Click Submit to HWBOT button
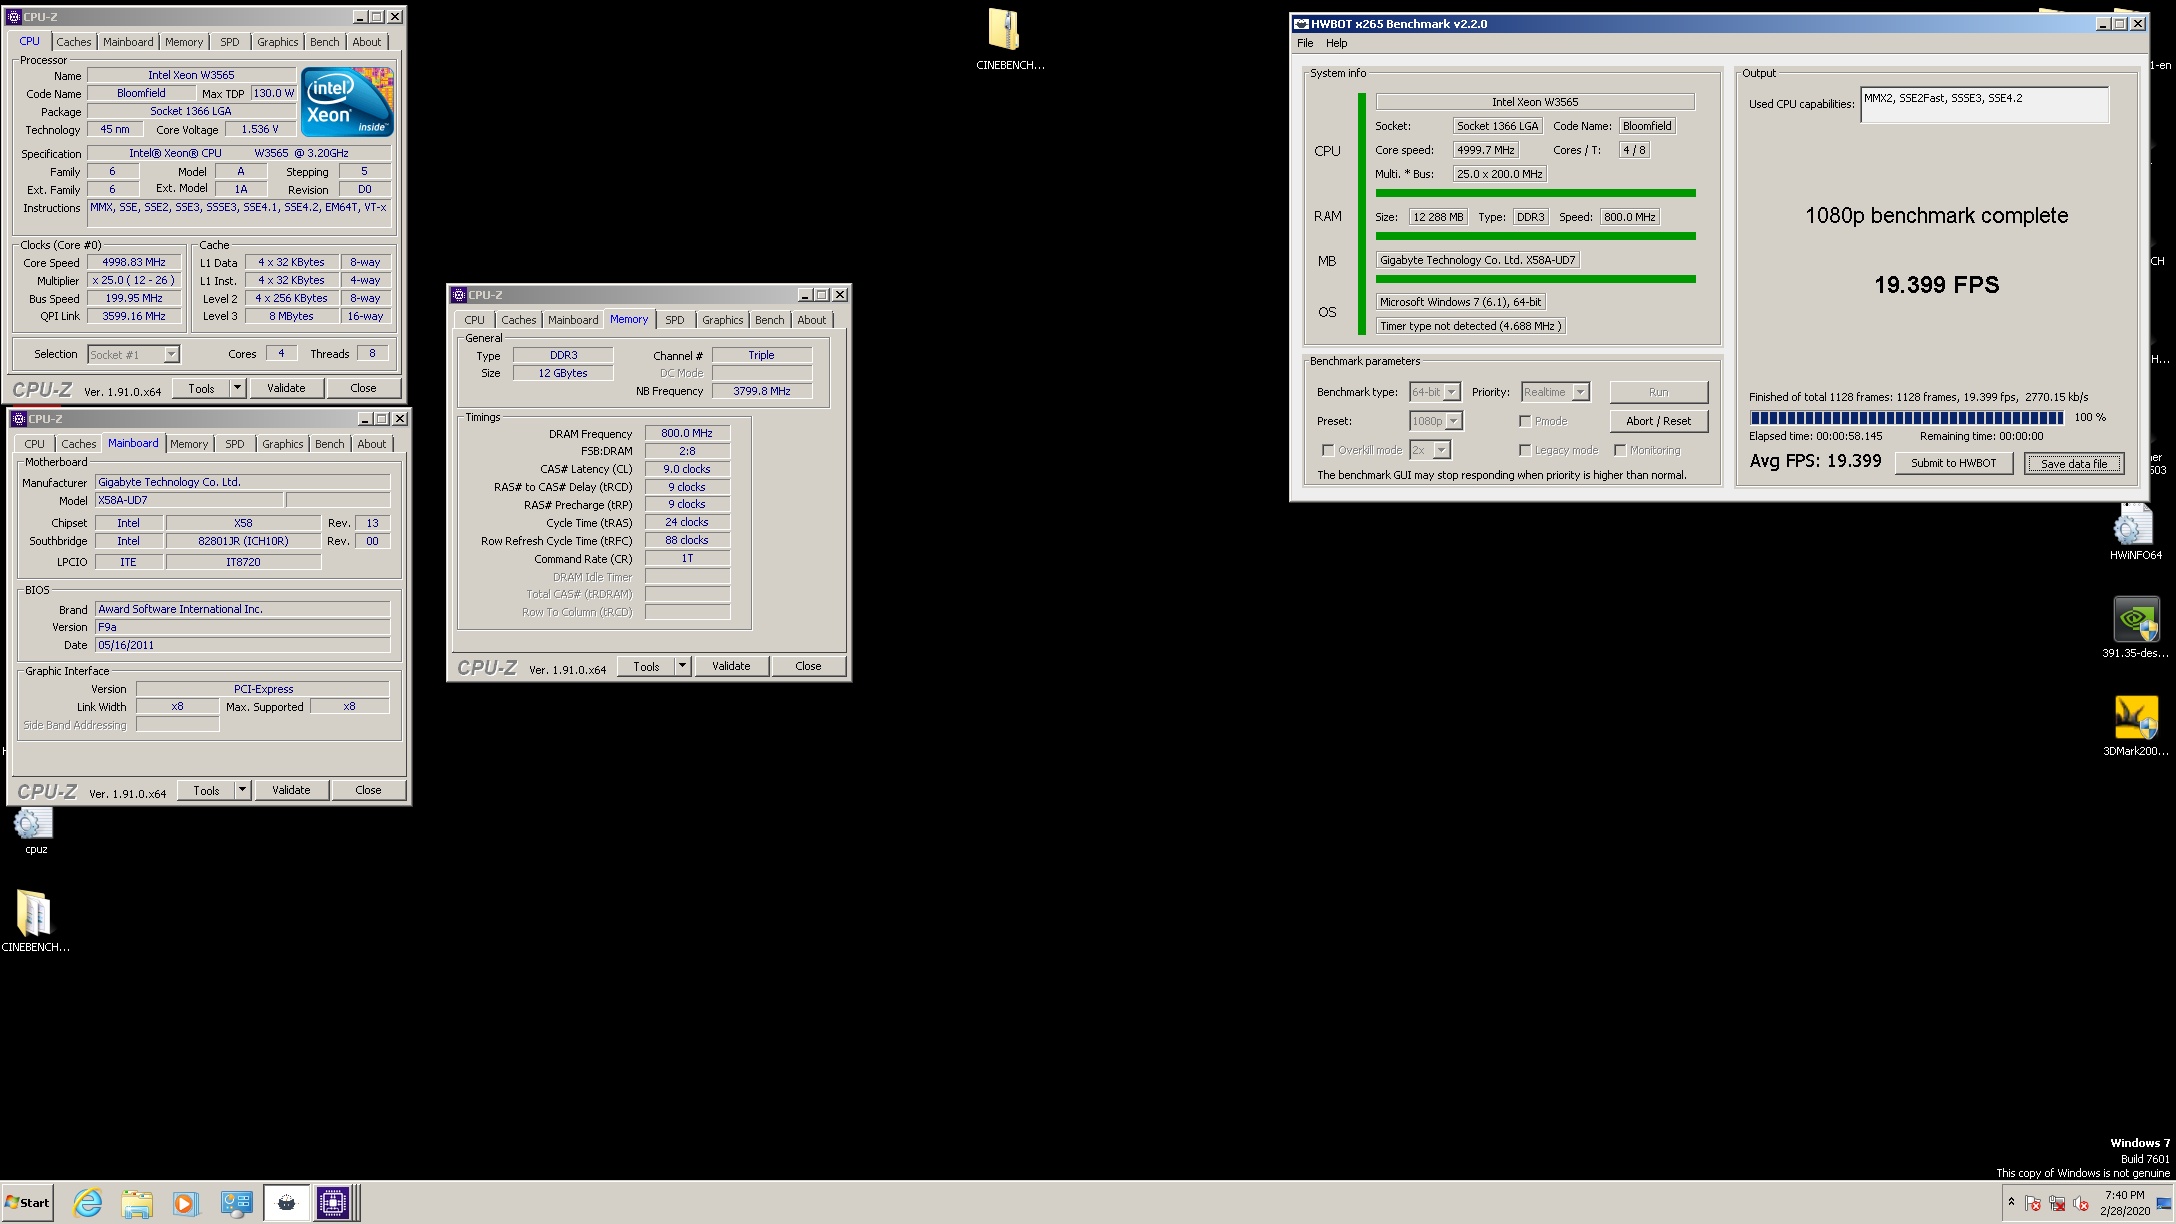Image resolution: width=2176 pixels, height=1224 pixels. [1953, 463]
